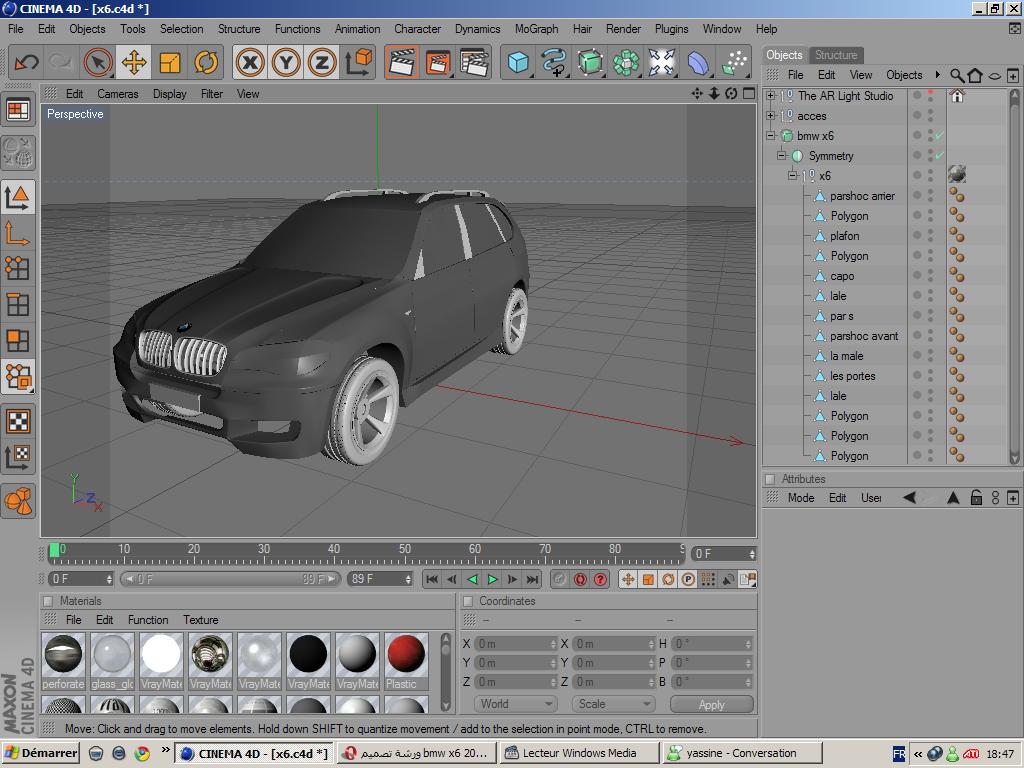Image resolution: width=1024 pixels, height=768 pixels.
Task: Toggle visibility dots for capo object
Action: pos(931,276)
